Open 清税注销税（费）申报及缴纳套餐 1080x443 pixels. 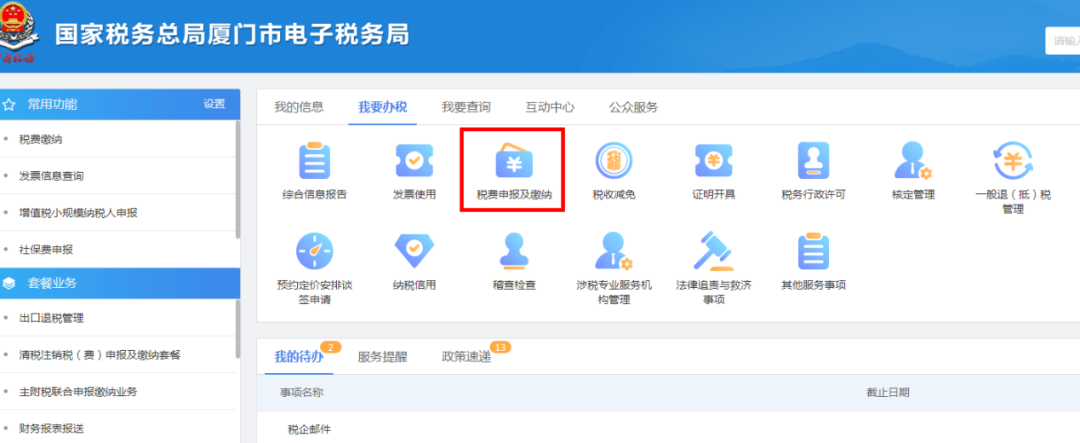tap(100, 356)
